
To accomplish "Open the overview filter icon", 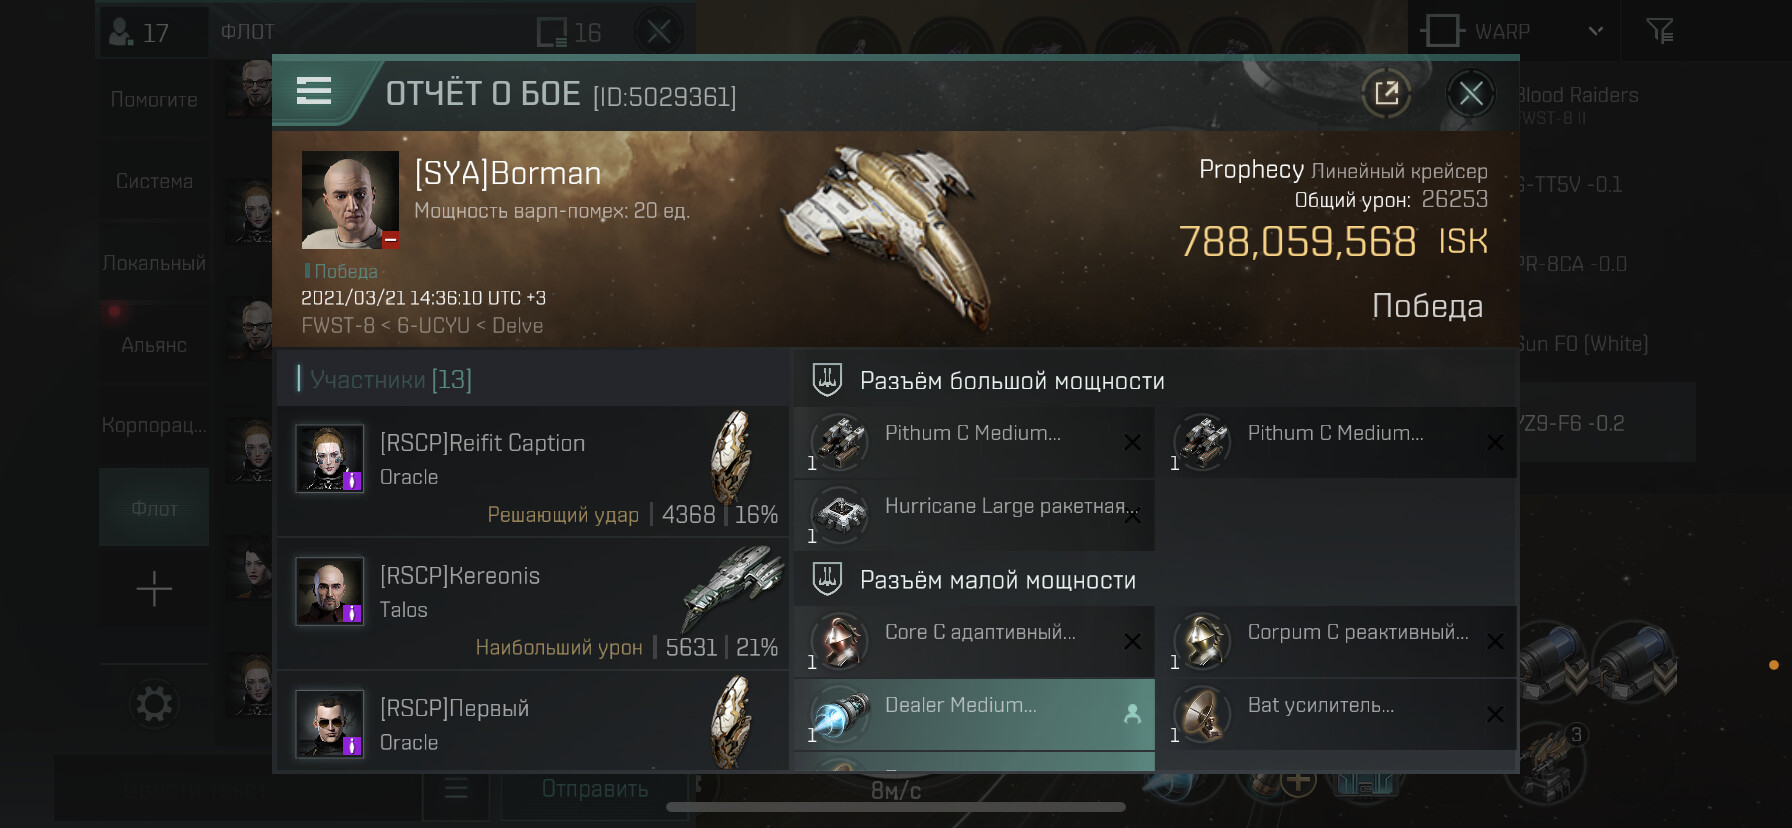I will pos(1660,31).
